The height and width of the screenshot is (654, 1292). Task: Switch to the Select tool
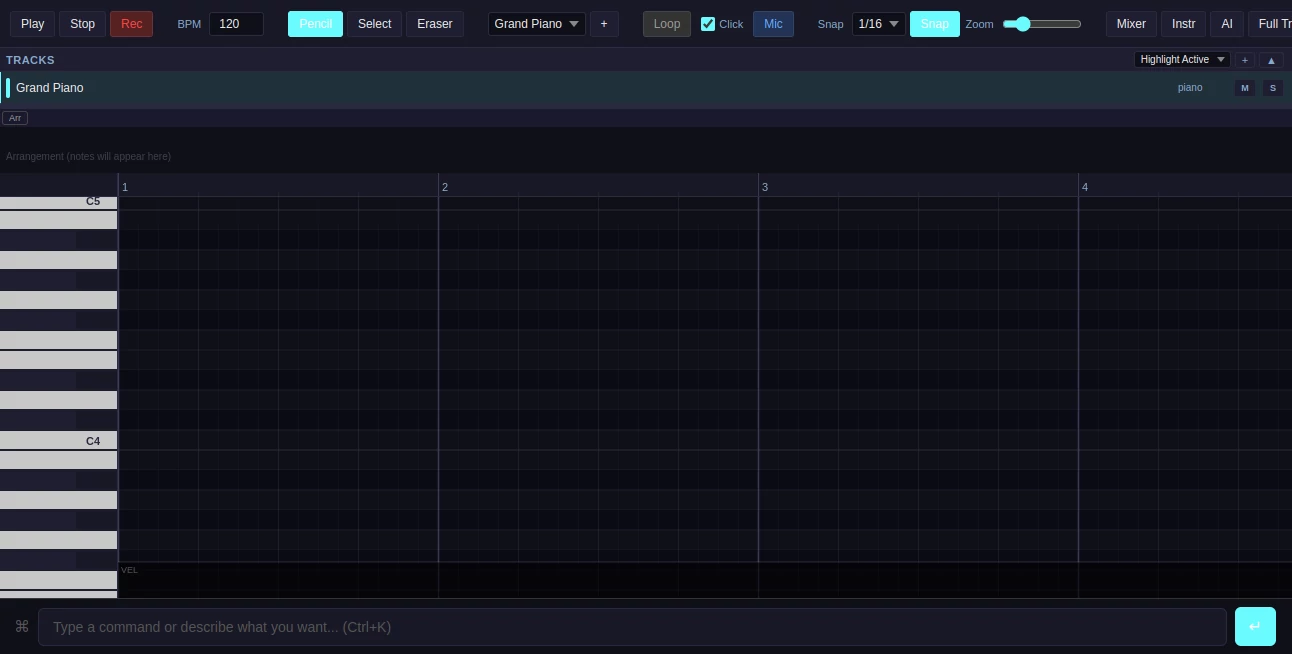pyautogui.click(x=374, y=24)
